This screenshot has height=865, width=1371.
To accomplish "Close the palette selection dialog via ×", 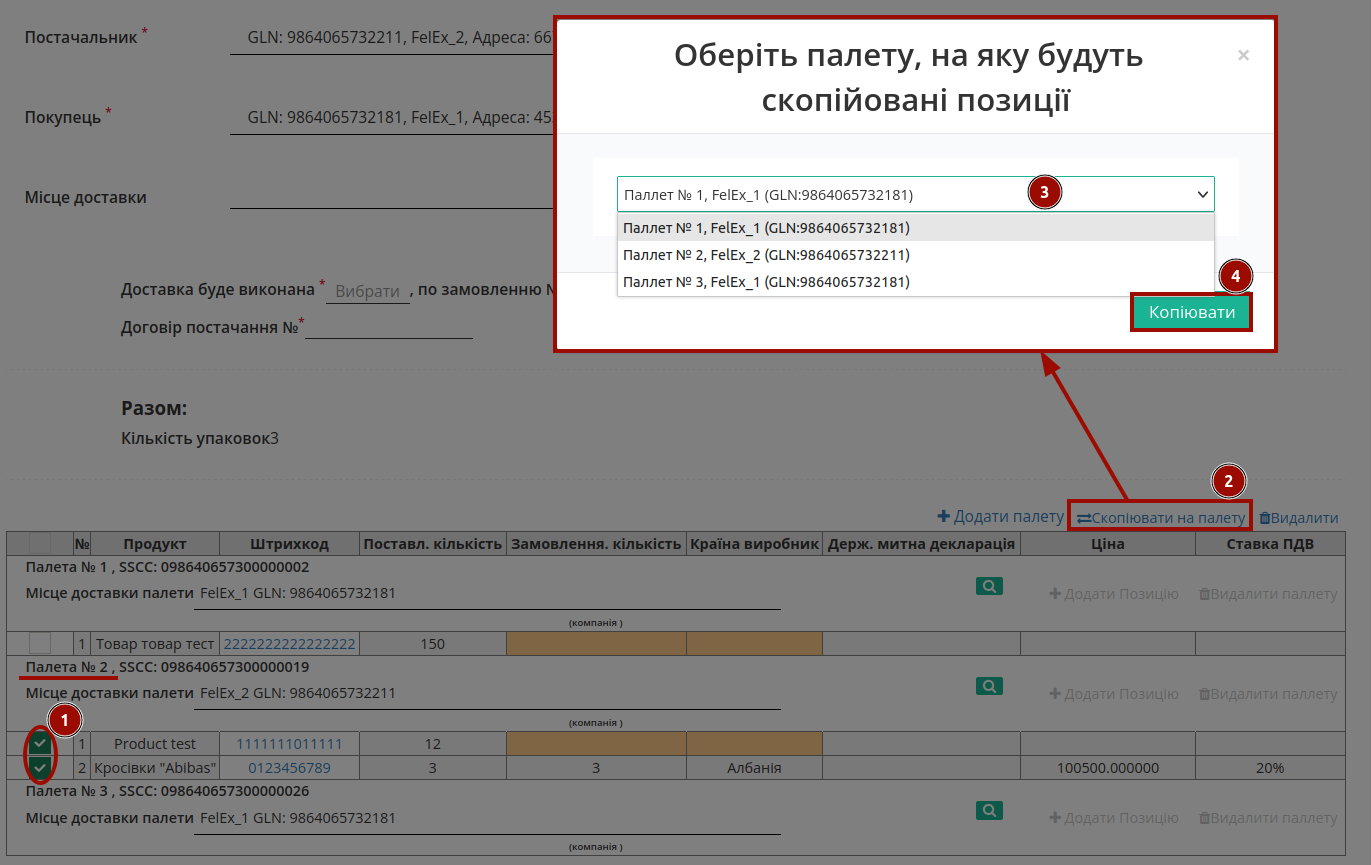I will [x=1243, y=56].
